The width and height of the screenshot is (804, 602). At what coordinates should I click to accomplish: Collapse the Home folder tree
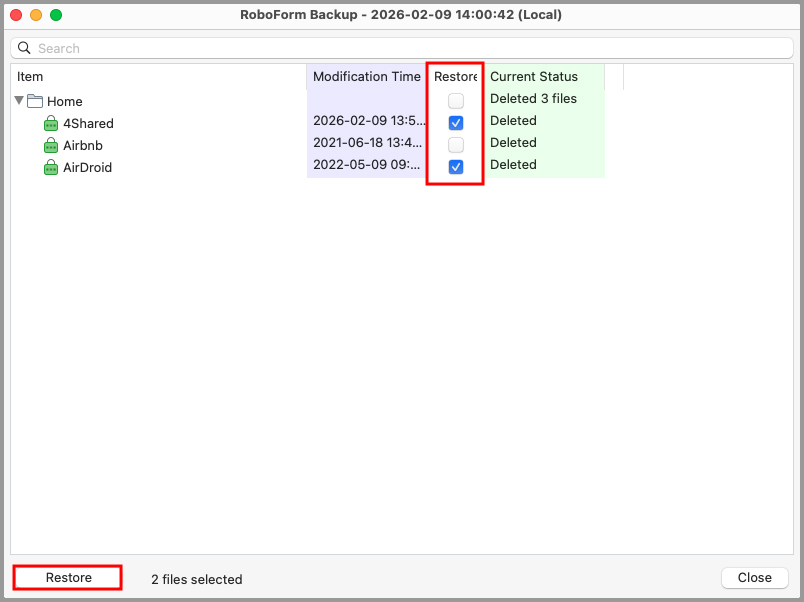click(x=19, y=101)
